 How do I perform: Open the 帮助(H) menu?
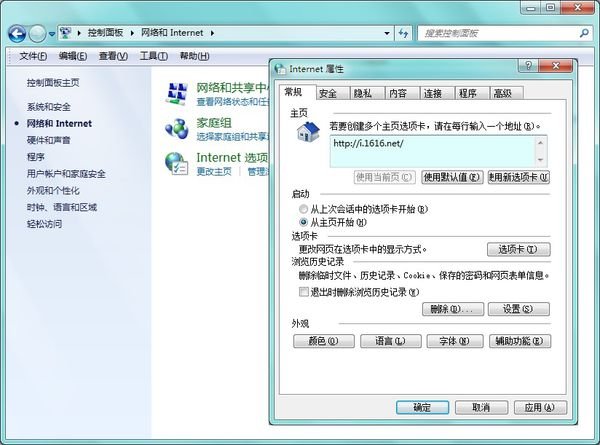click(194, 56)
